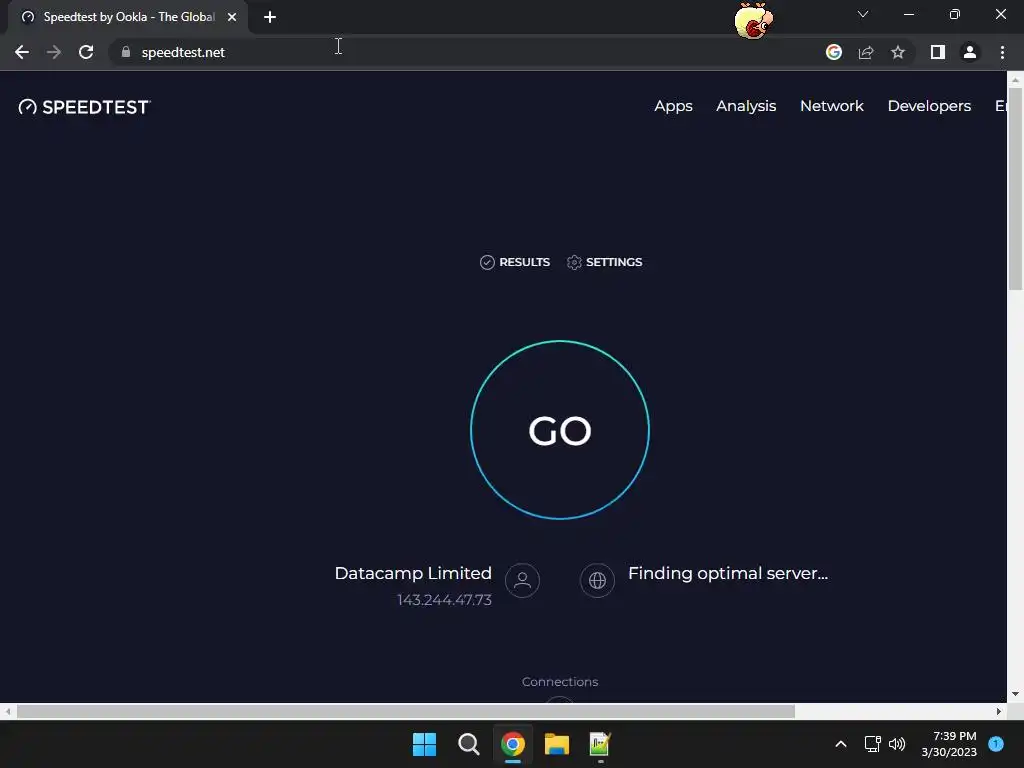Click the share page icon

[866, 52]
